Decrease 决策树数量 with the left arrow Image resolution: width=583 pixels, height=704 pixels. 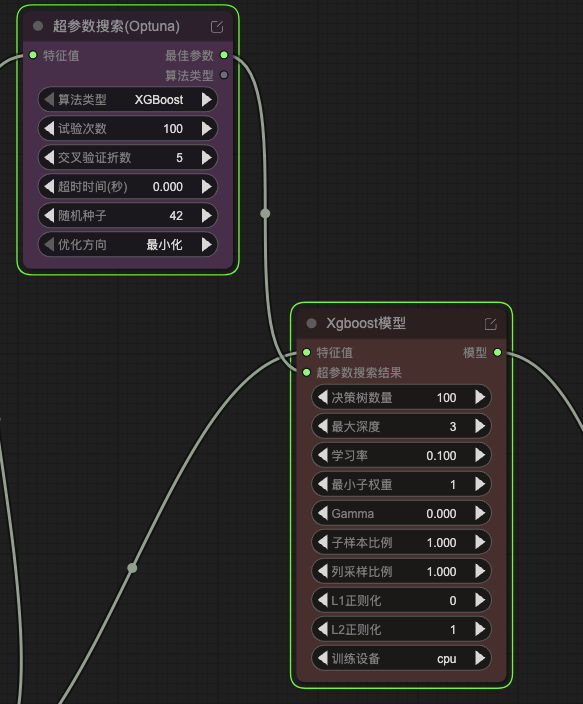pos(322,397)
